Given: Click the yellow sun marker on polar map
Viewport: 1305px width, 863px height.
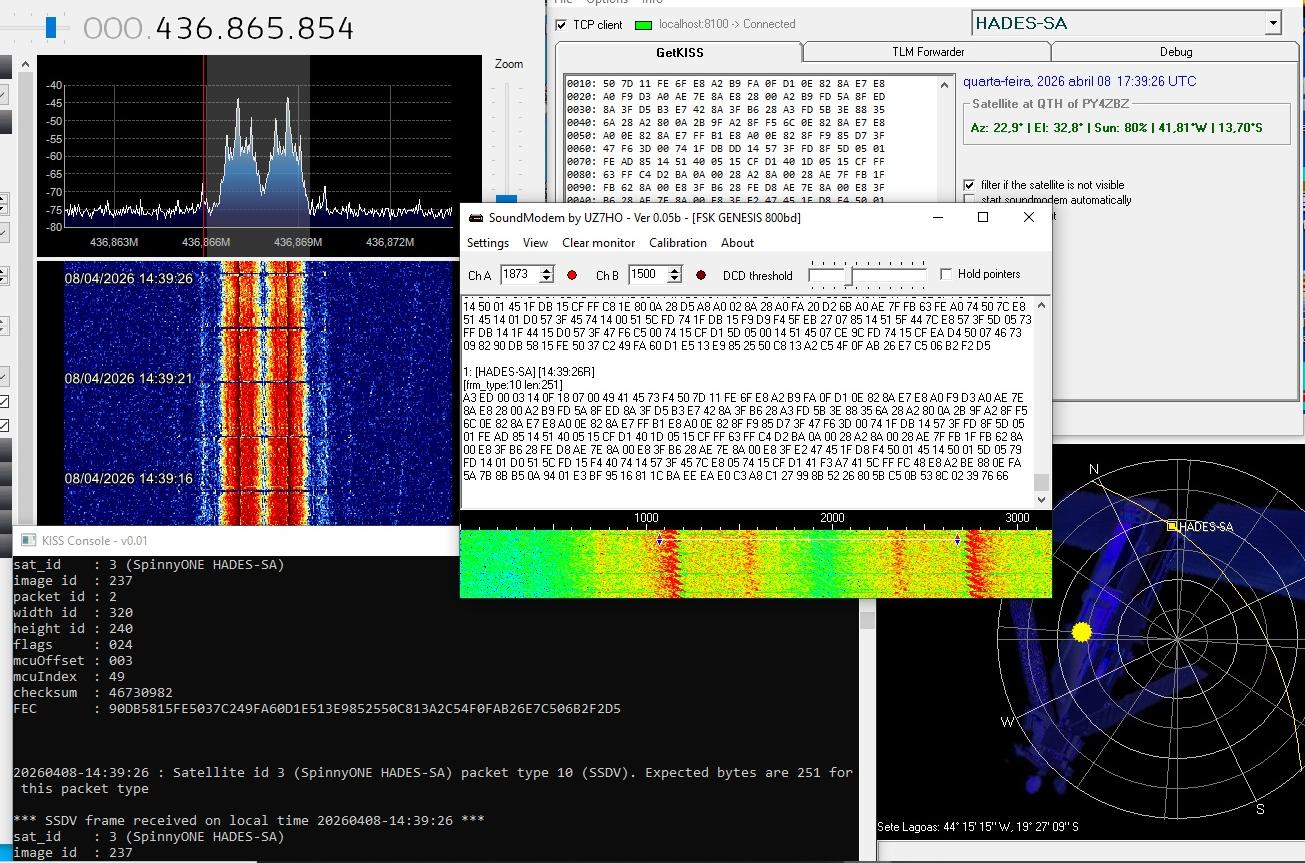Looking at the screenshot, I should pyautogui.click(x=1081, y=632).
